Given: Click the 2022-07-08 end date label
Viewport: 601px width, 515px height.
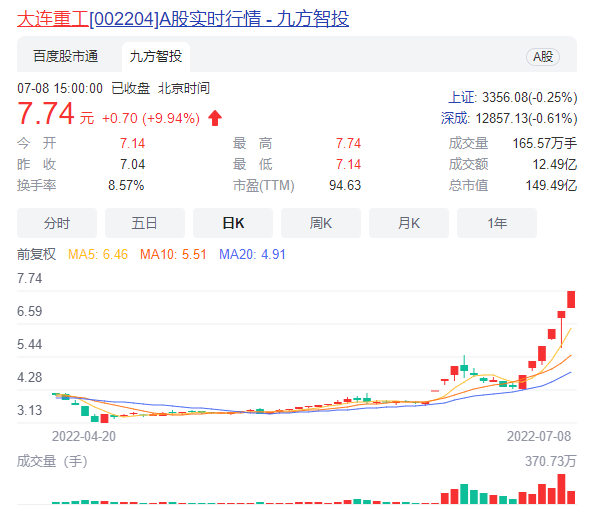Looking at the screenshot, I should pos(539,436).
